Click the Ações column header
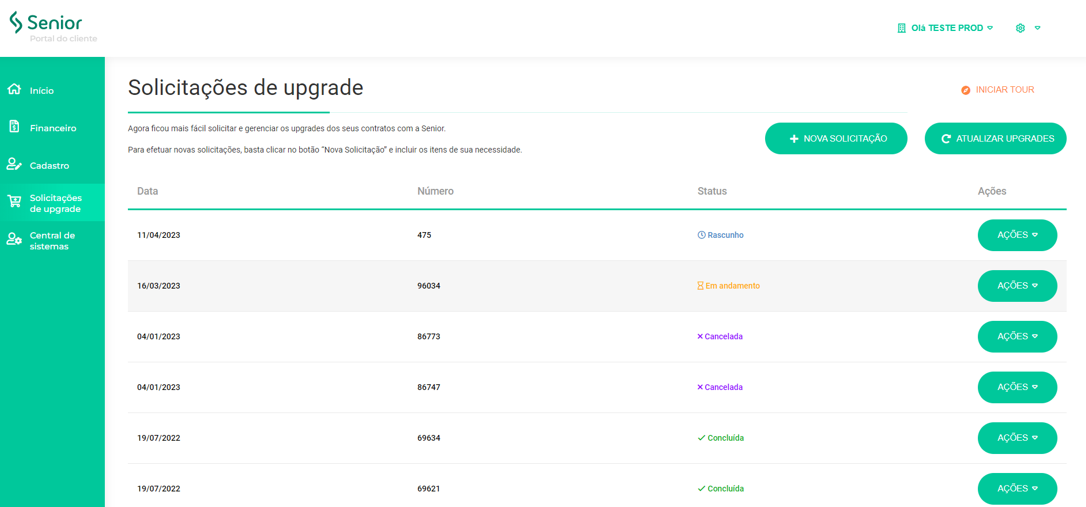Image resolution: width=1086 pixels, height=507 pixels. coord(992,190)
